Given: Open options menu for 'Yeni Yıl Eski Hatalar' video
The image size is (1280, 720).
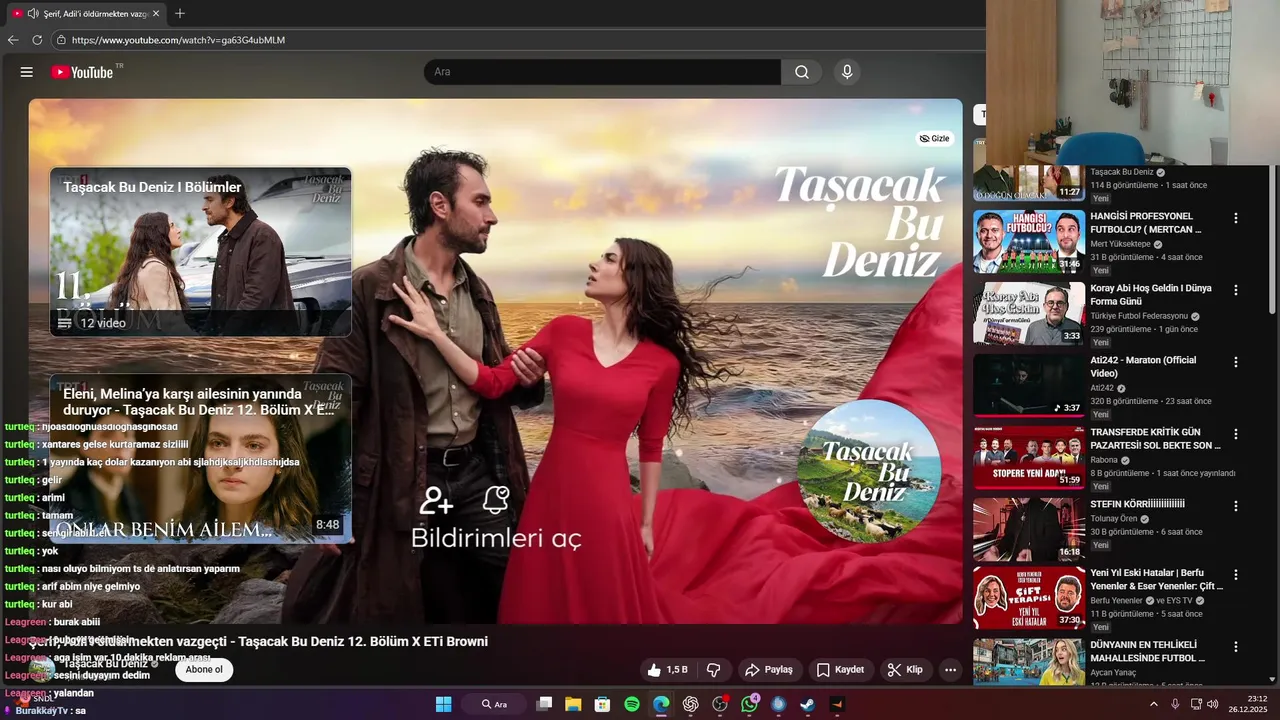Looking at the screenshot, I should pos(1235,575).
